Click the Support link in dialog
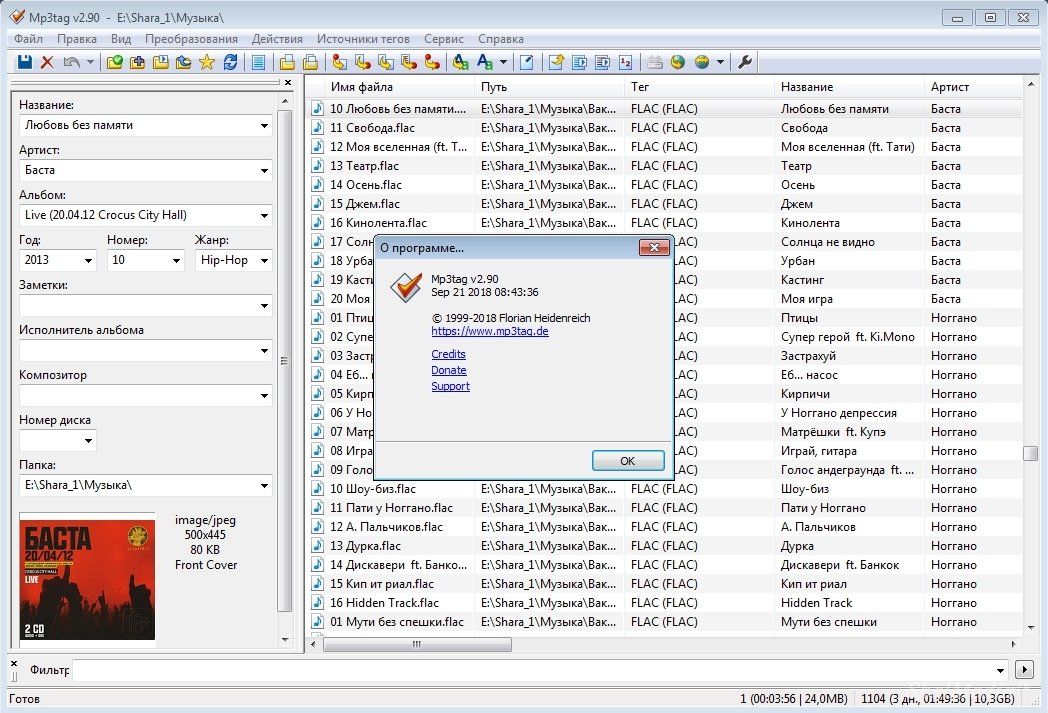Viewport: 1048px width, 713px height. 450,386
